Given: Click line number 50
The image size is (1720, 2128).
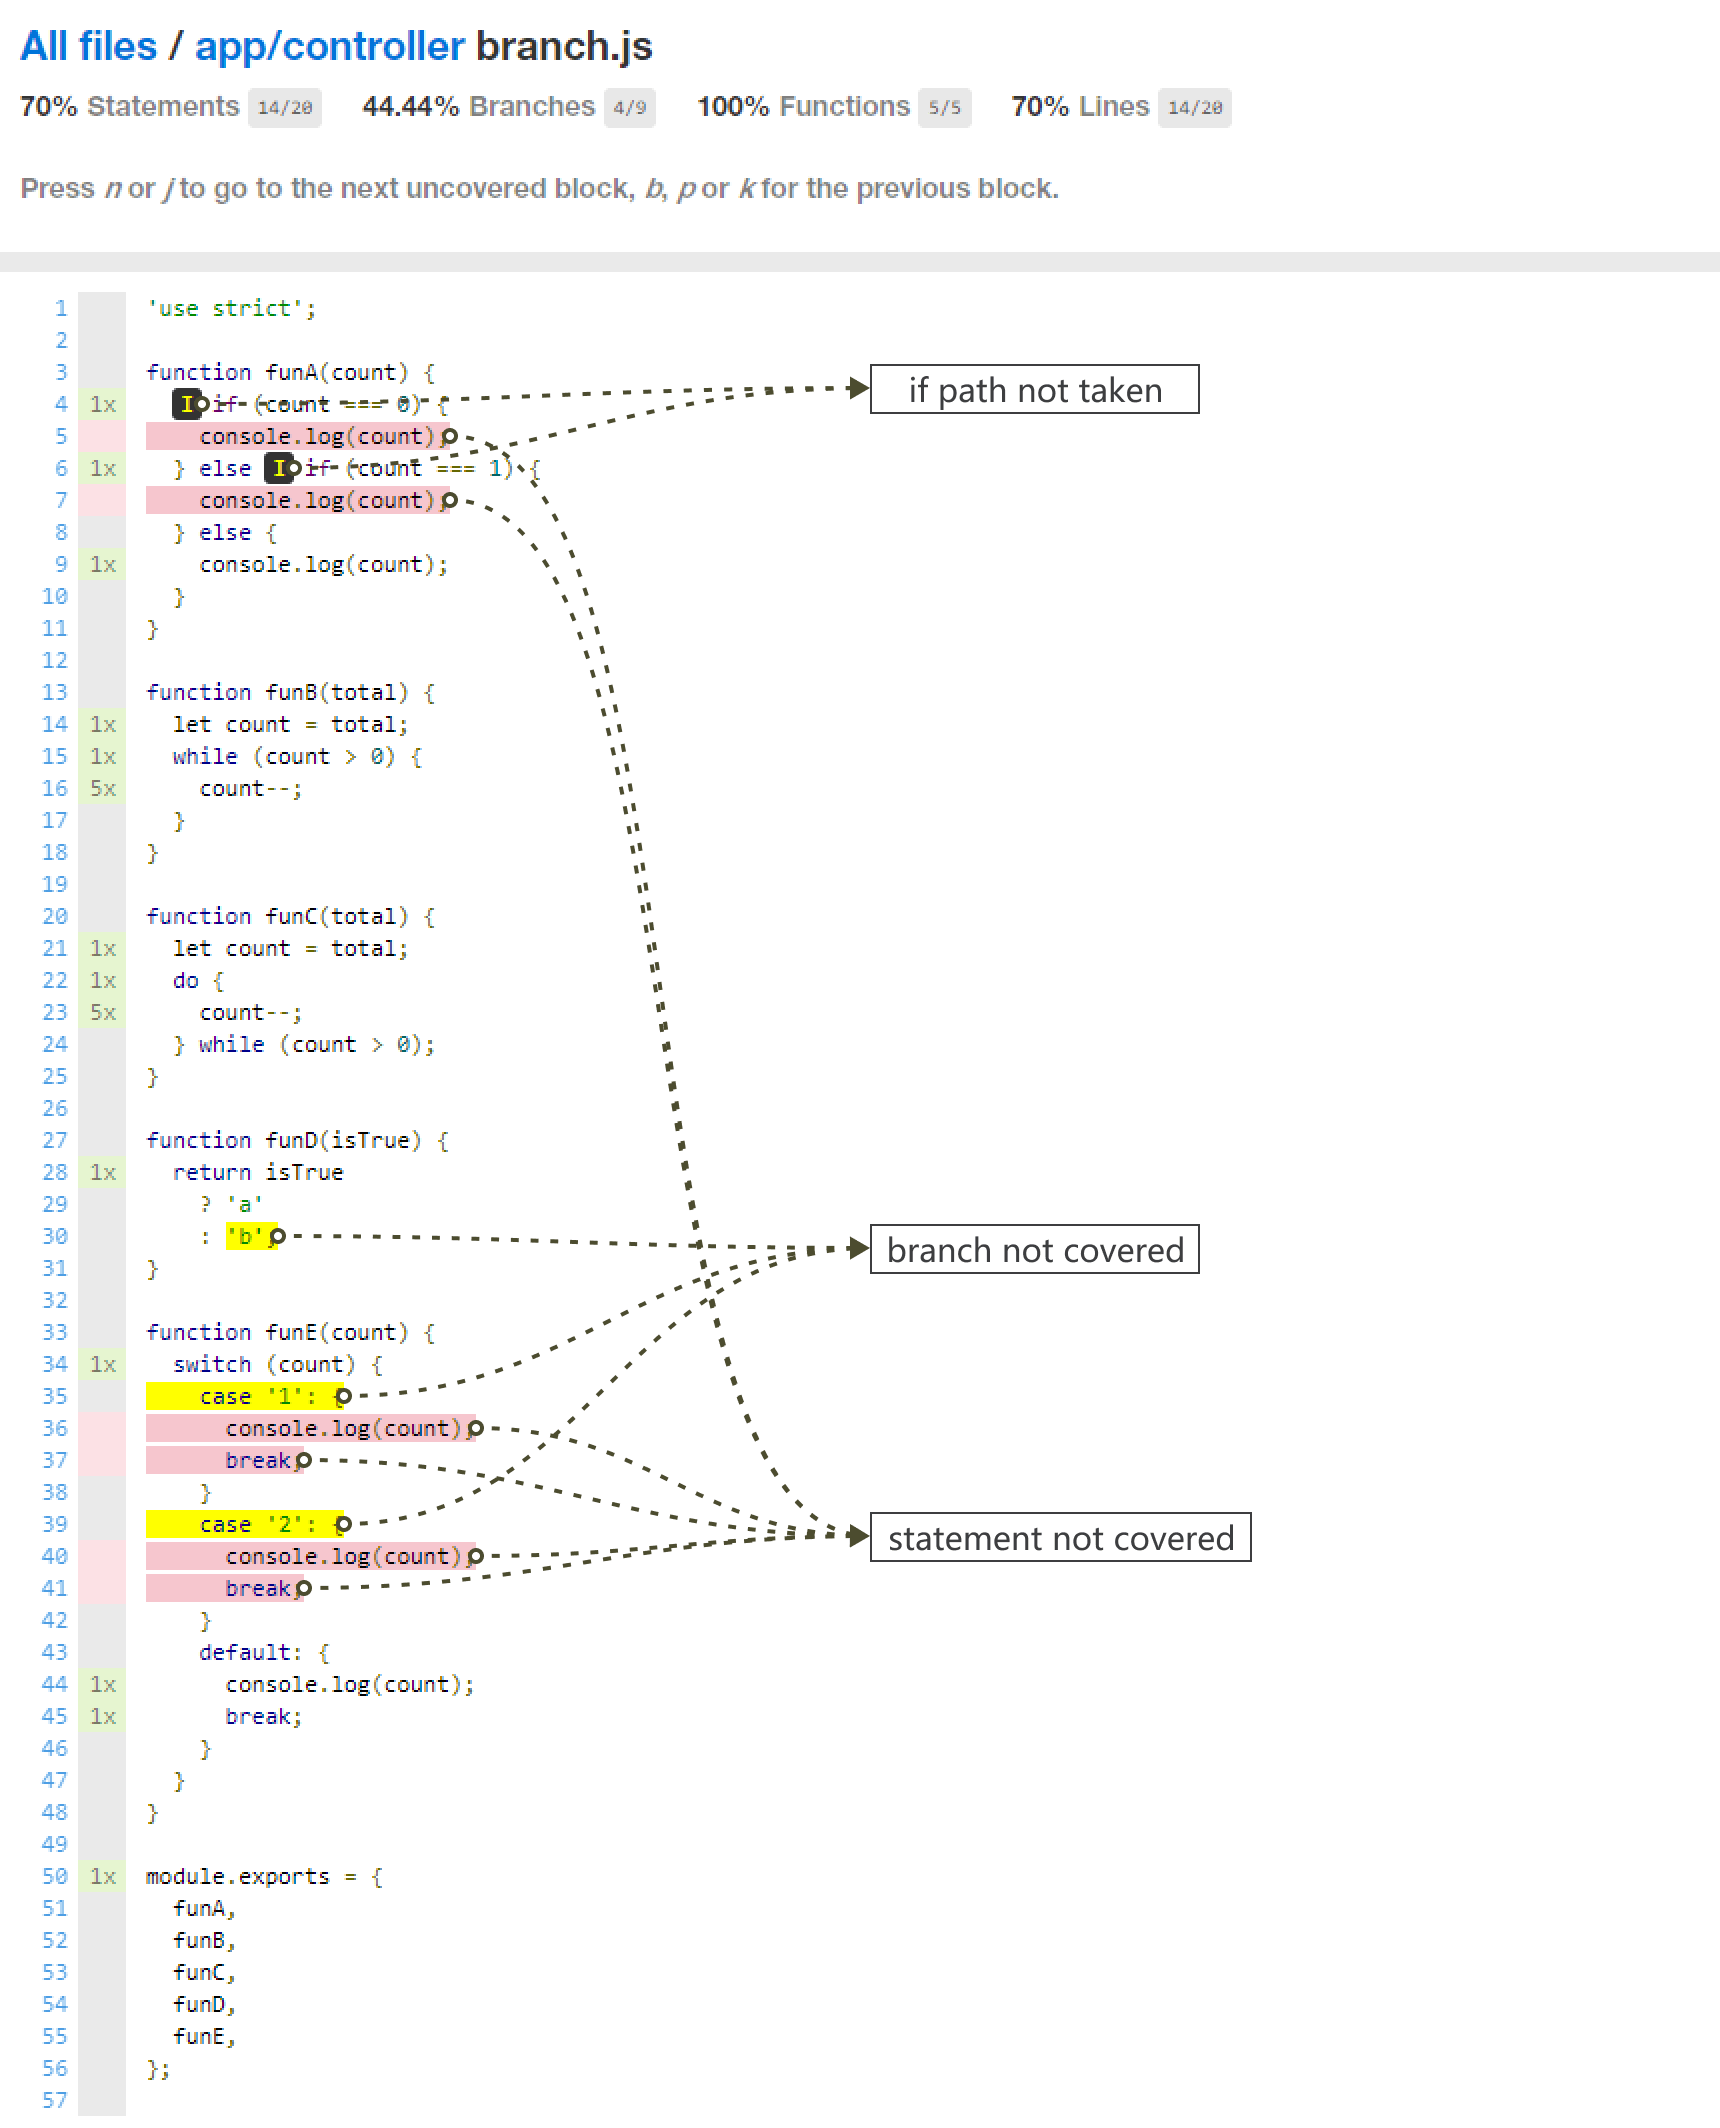Looking at the screenshot, I should click(55, 1876).
